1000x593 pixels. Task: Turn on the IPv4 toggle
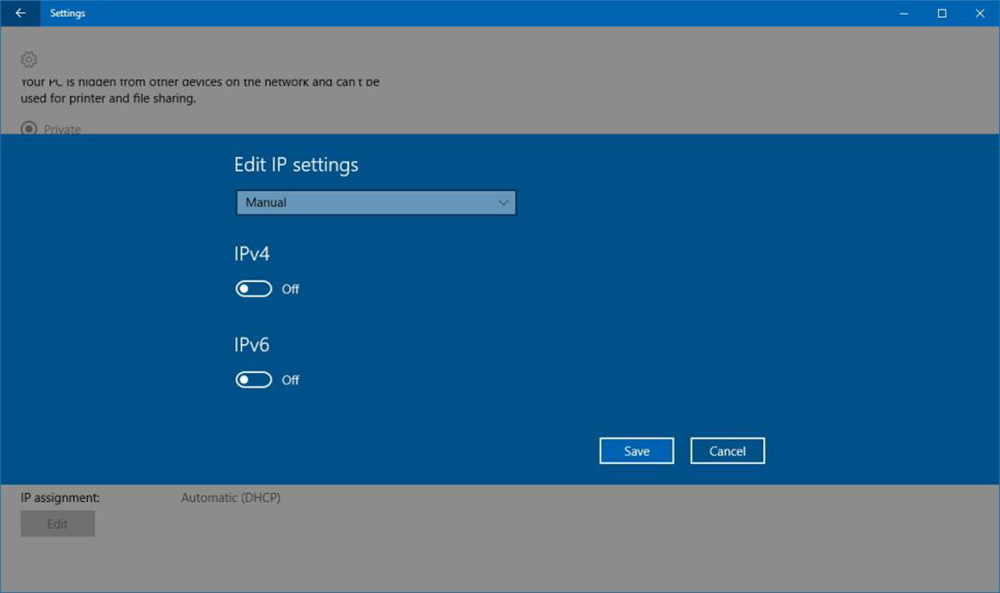[x=254, y=289]
